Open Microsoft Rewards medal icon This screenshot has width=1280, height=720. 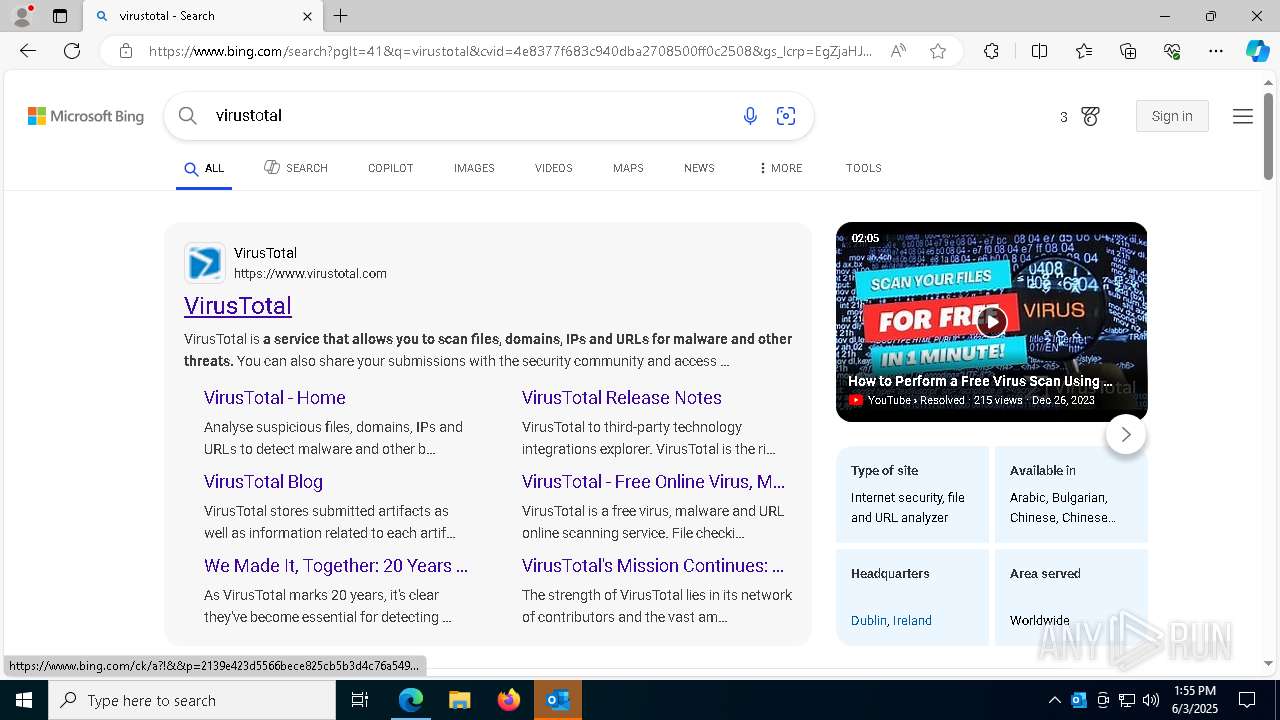[x=1091, y=116]
